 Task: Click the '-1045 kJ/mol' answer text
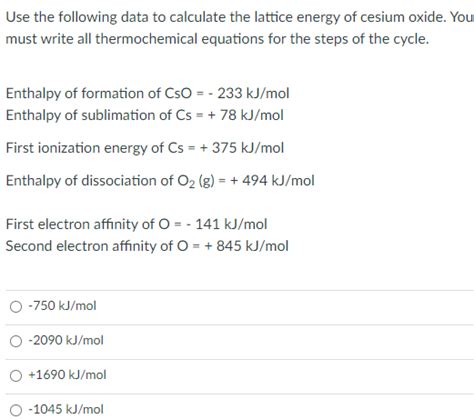coord(66,409)
